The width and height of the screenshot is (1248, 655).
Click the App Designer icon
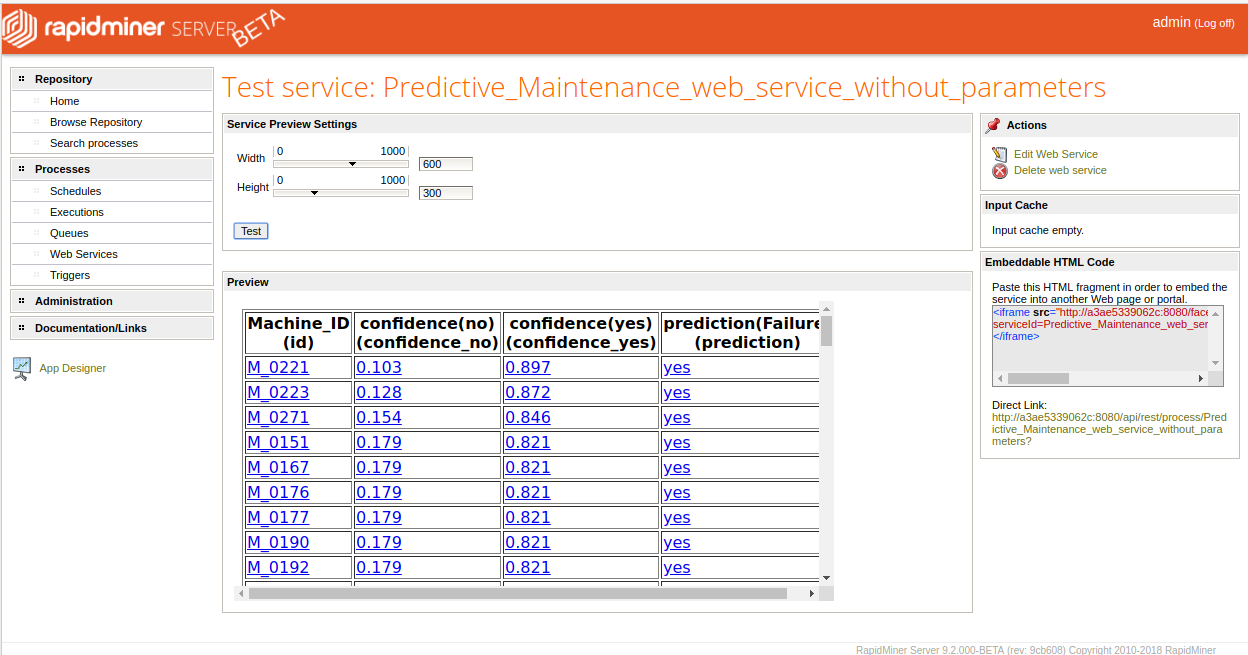22,368
